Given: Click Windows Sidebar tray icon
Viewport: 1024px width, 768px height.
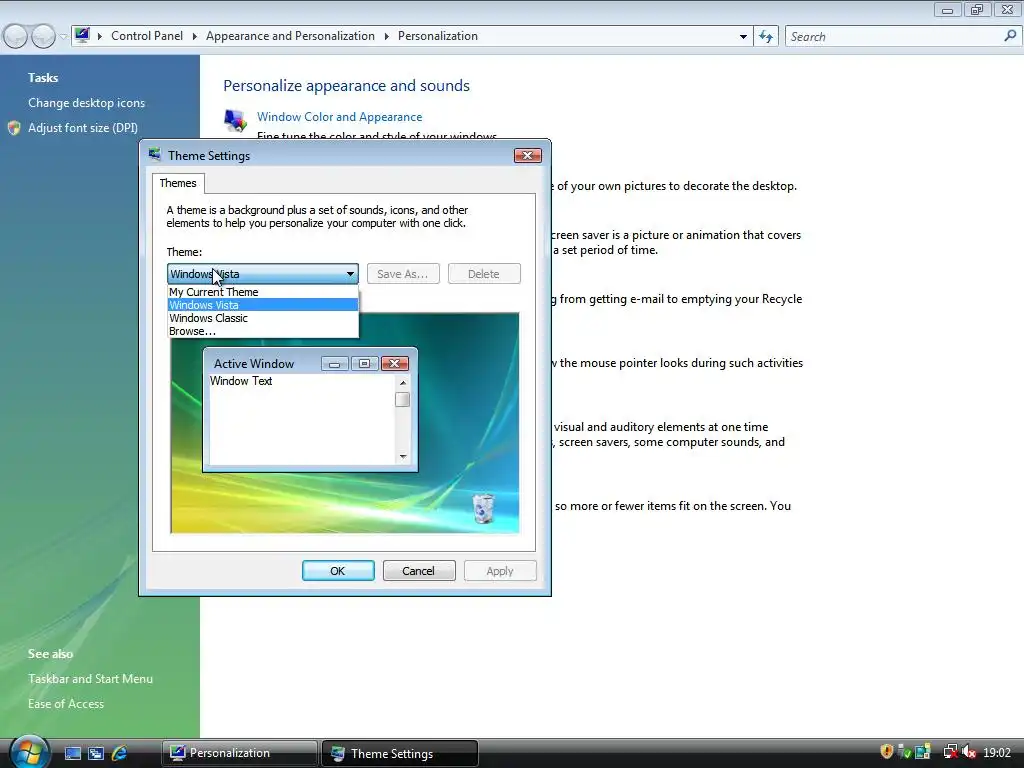Looking at the screenshot, I should 922,752.
